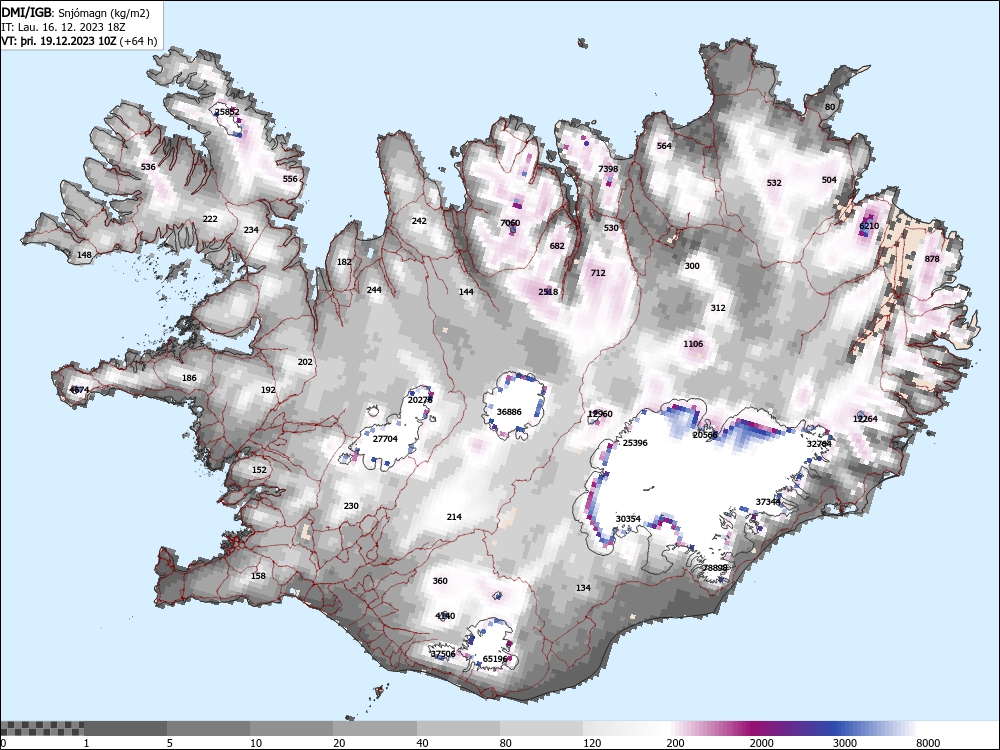Click the 564 value label
1000x750 pixels.
[x=664, y=146]
